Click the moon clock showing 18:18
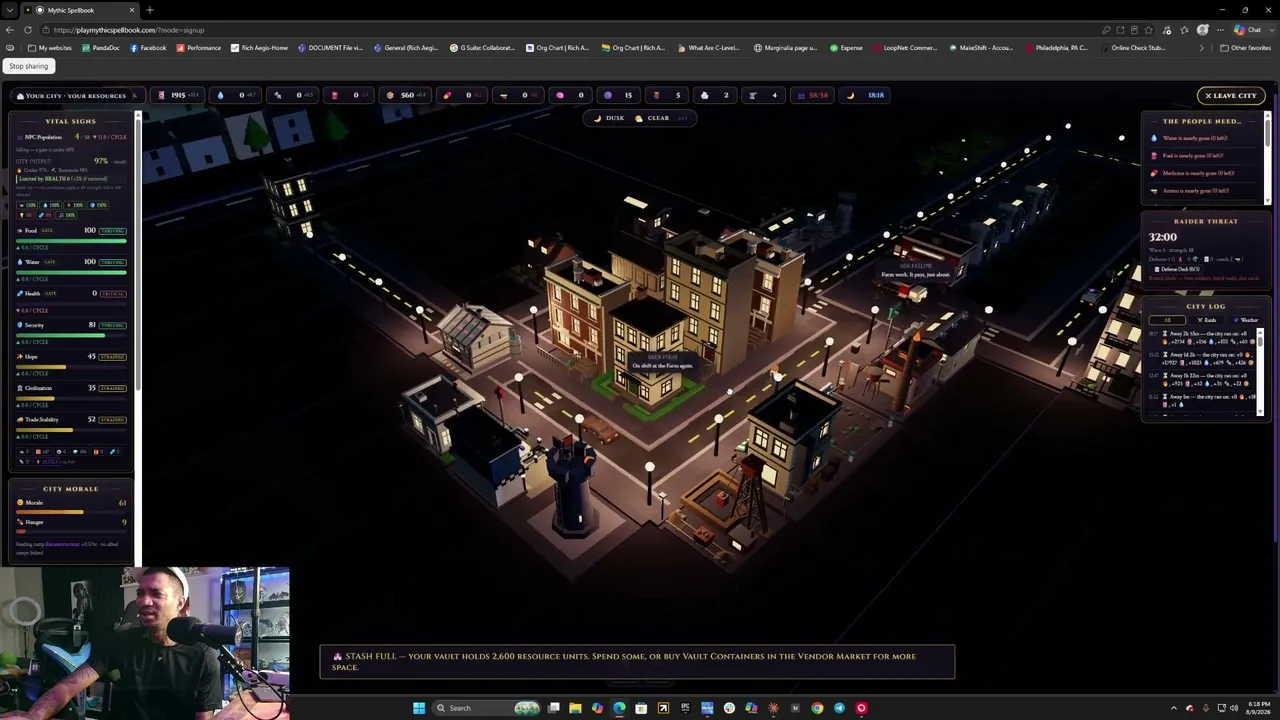Viewport: 1280px width, 720px height. pyautogui.click(x=867, y=95)
